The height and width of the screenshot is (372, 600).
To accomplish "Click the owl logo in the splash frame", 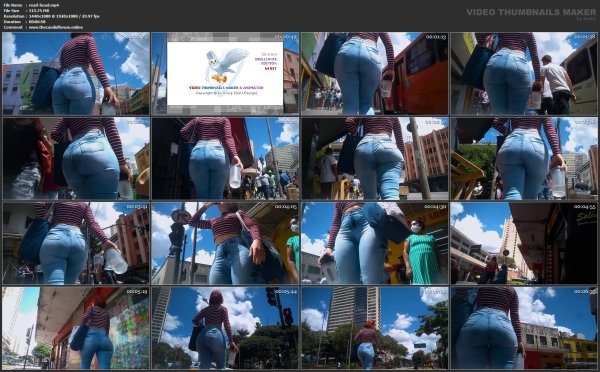I will coord(225,65).
